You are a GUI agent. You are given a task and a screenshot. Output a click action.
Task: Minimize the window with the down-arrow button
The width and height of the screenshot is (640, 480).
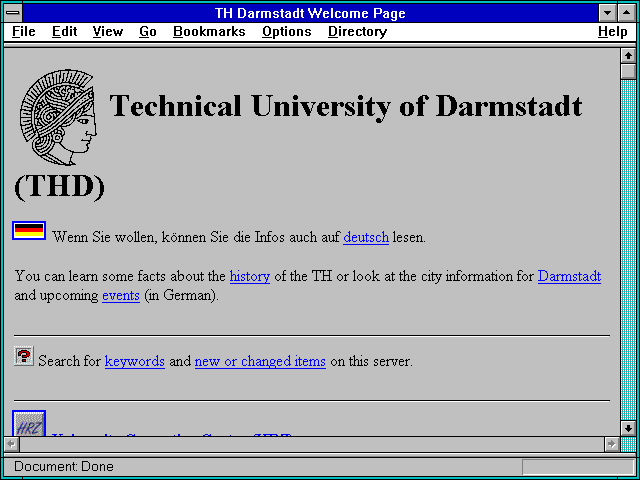coord(607,13)
